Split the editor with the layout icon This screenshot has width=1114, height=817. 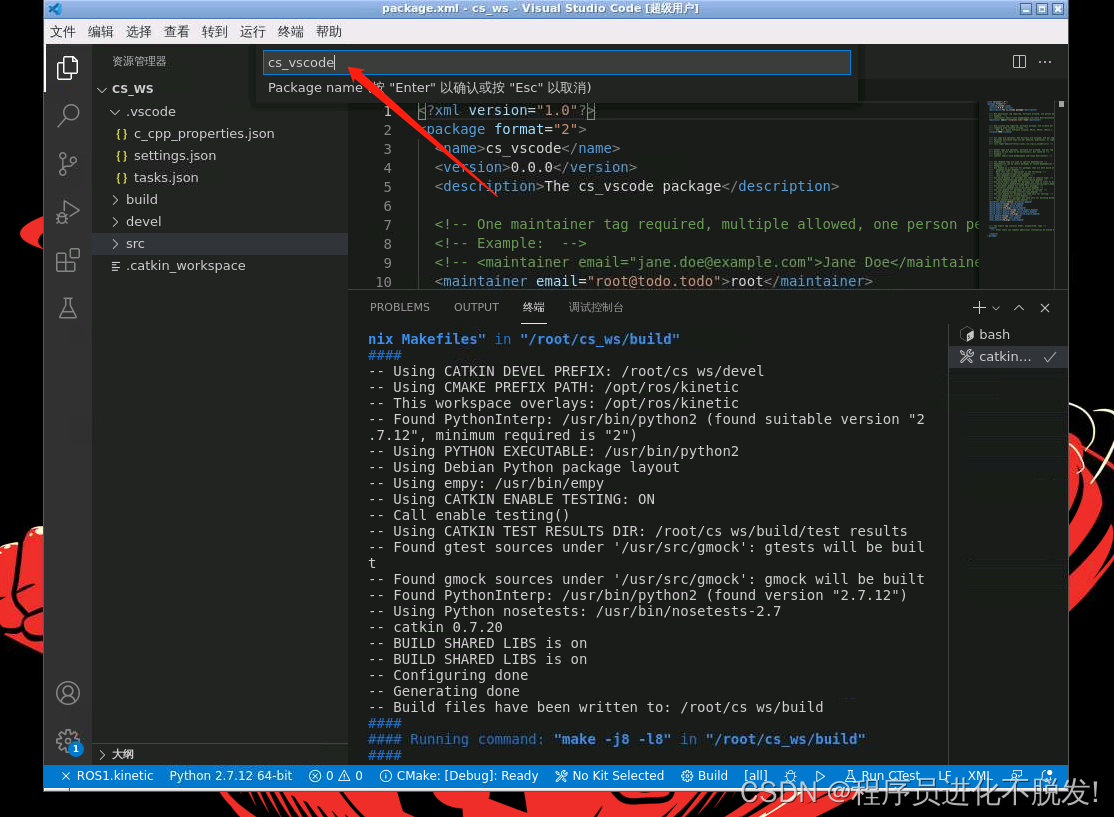(x=1019, y=62)
